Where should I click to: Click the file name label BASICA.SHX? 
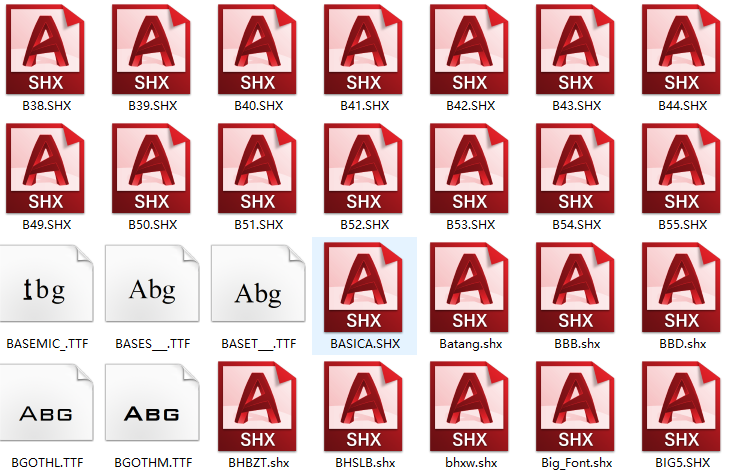click(365, 344)
